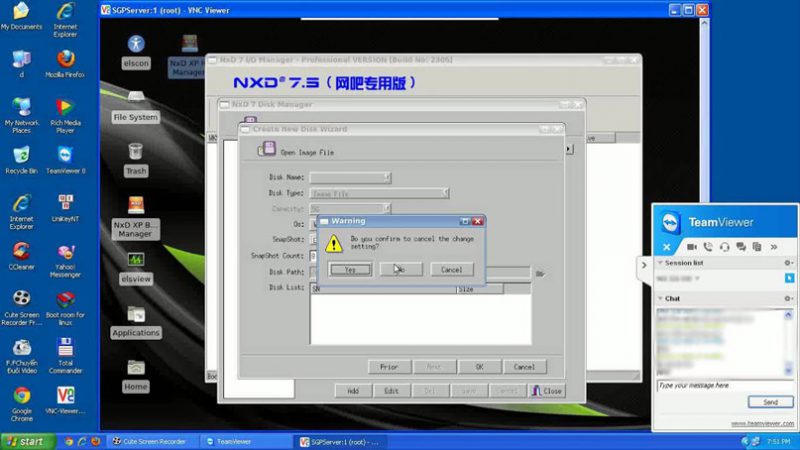This screenshot has width=800, height=450.
Task: Open the elscon desktop icon
Action: click(x=136, y=51)
